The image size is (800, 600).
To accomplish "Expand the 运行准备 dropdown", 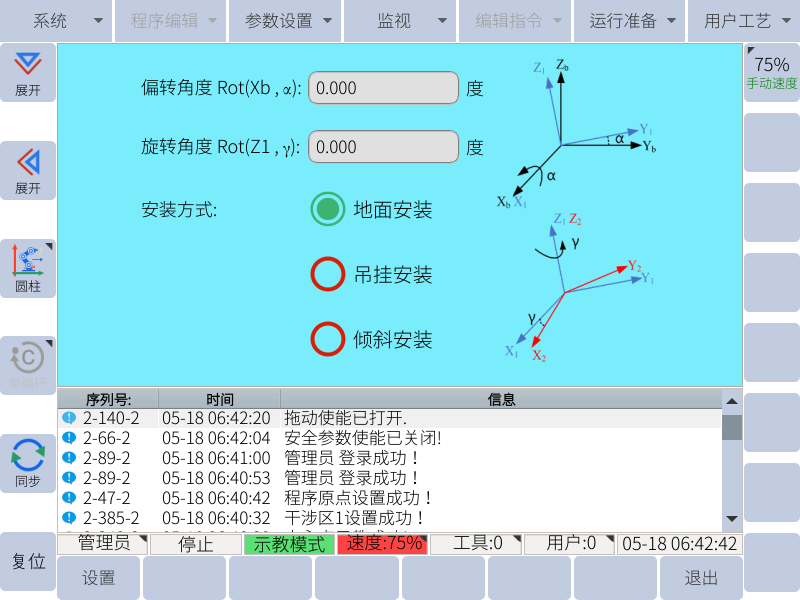I will (x=629, y=20).
